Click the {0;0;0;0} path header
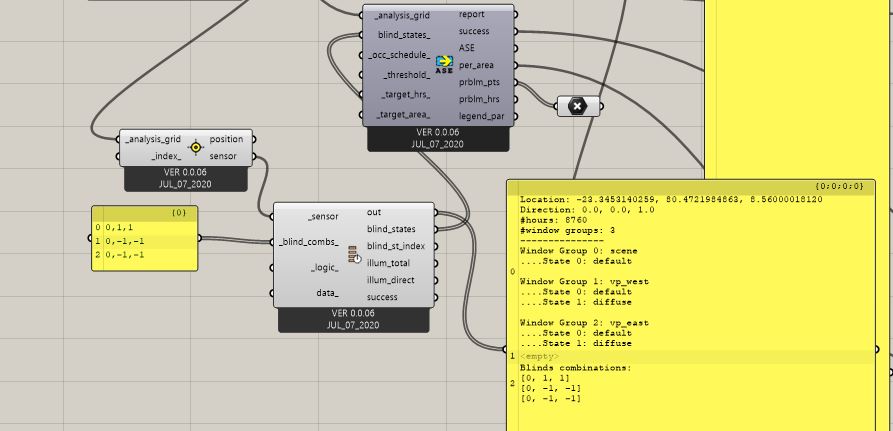This screenshot has height=431, width=893. coord(839,186)
